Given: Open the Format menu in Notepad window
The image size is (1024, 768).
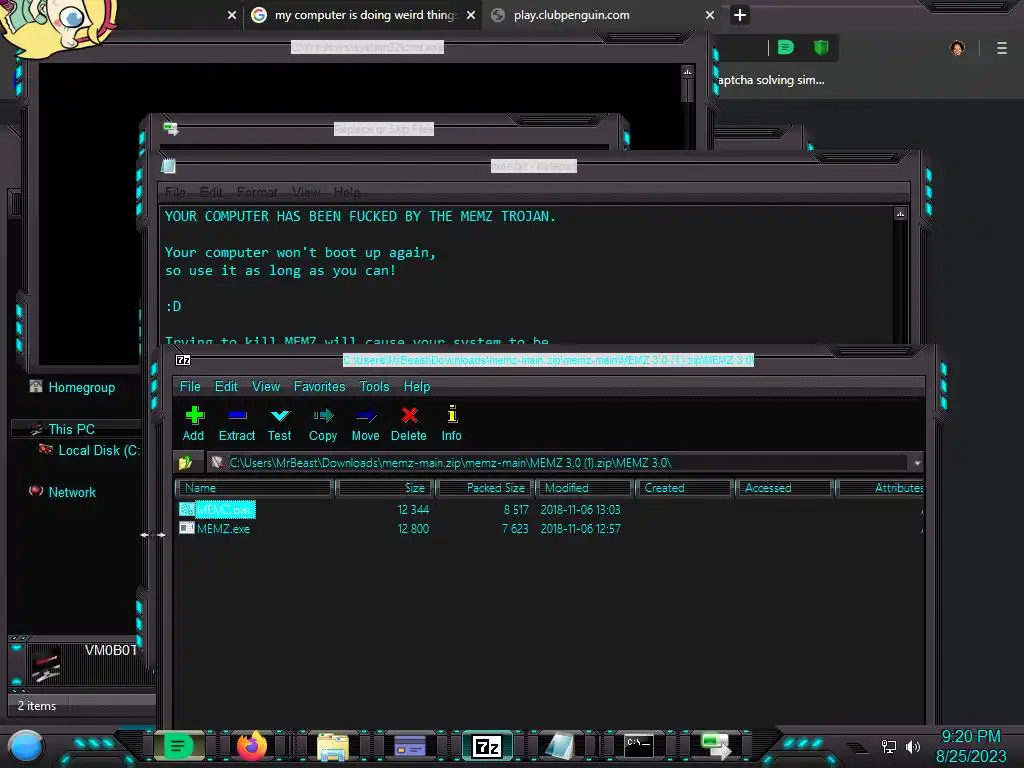Looking at the screenshot, I should 257,192.
